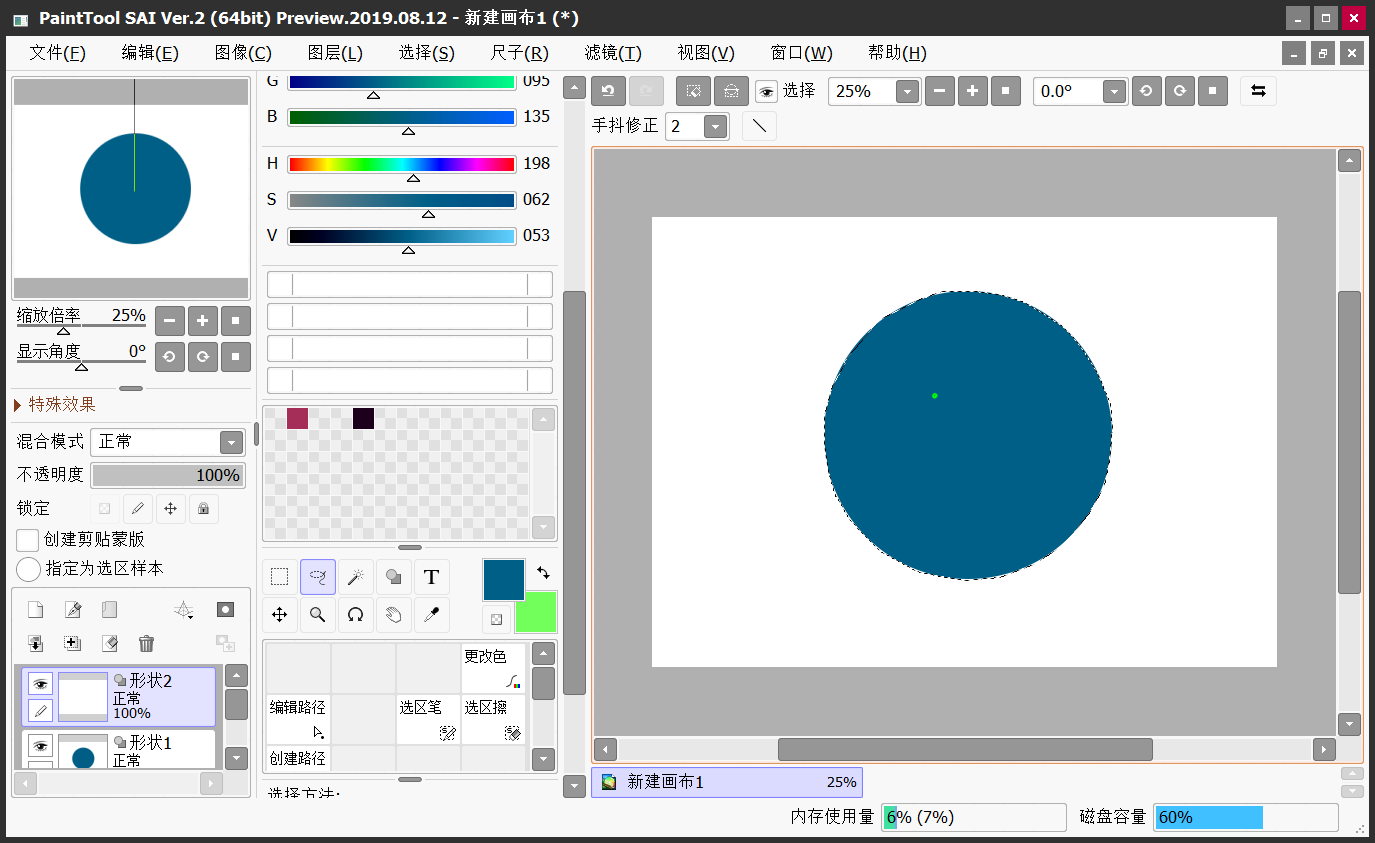Clear the layer with eraser icon

(x=110, y=643)
